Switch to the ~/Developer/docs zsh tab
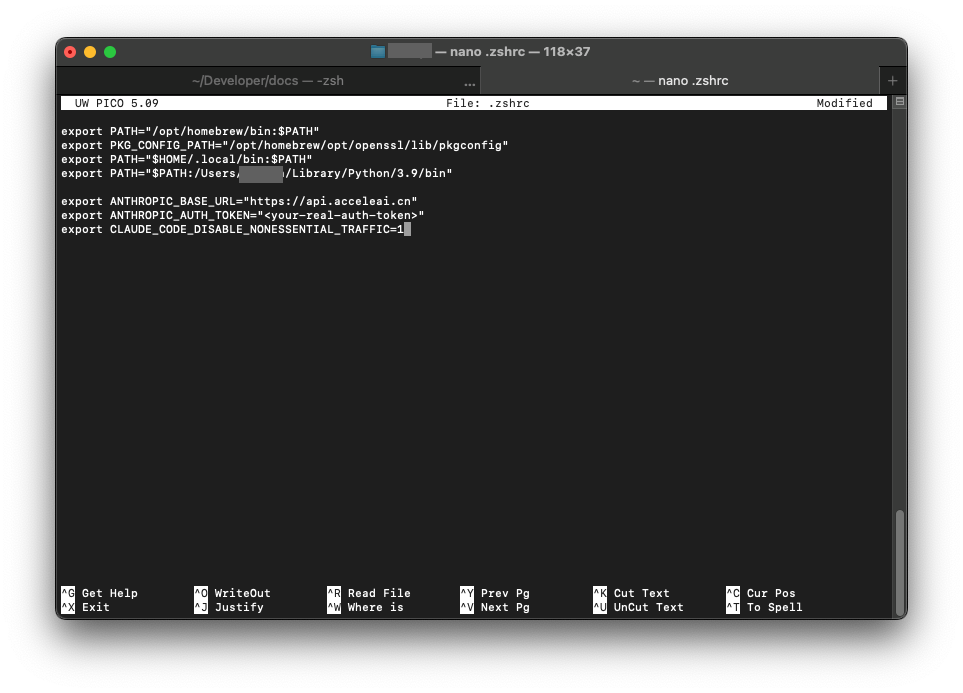 tap(268, 80)
